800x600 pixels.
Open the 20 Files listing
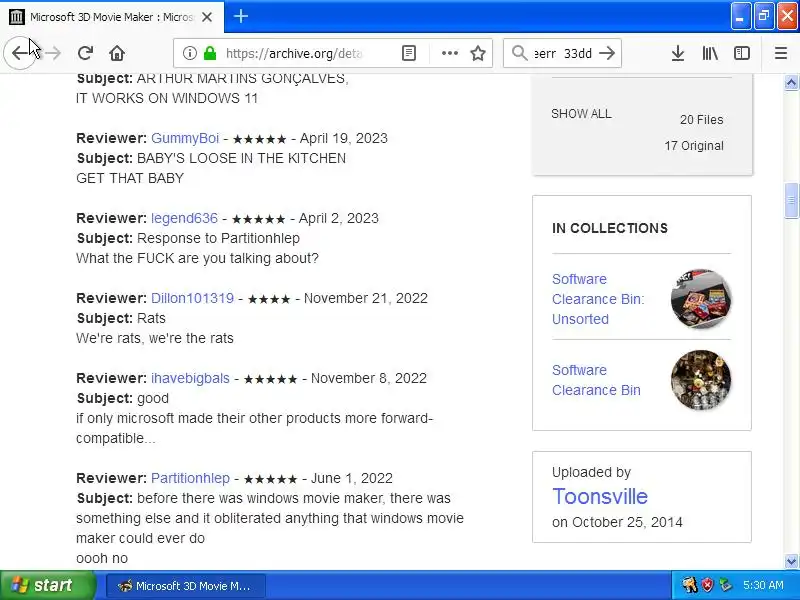(x=702, y=120)
